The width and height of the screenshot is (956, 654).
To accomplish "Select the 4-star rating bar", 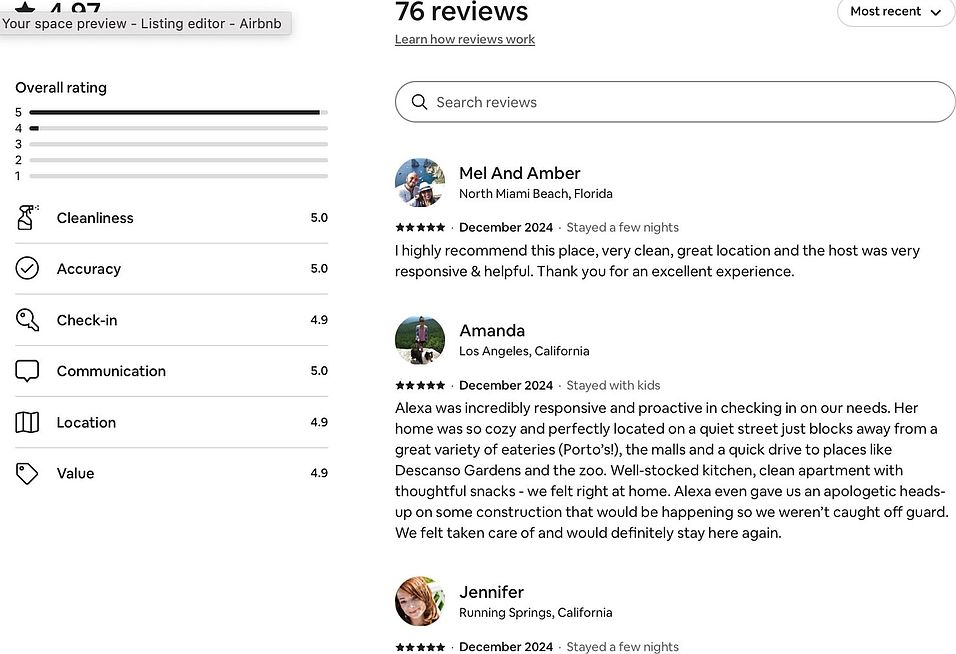I will pyautogui.click(x=179, y=128).
